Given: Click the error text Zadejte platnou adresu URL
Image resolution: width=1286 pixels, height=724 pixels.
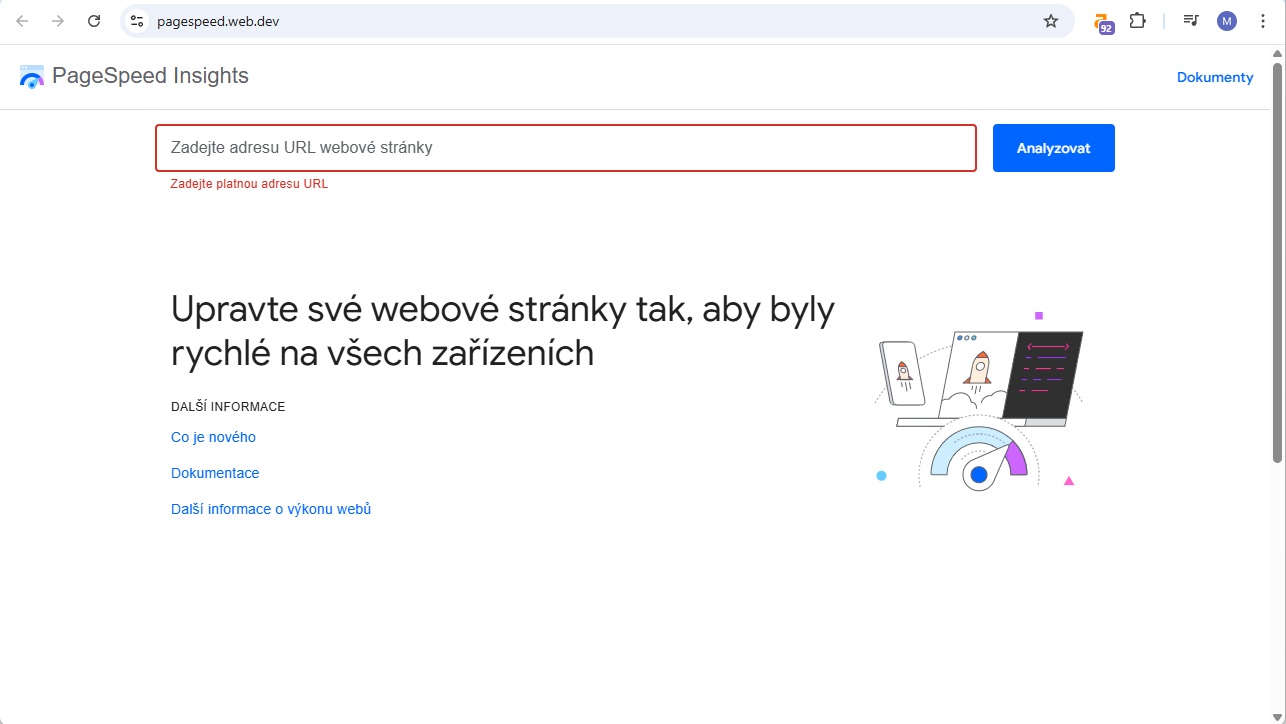Looking at the screenshot, I should [x=249, y=184].
